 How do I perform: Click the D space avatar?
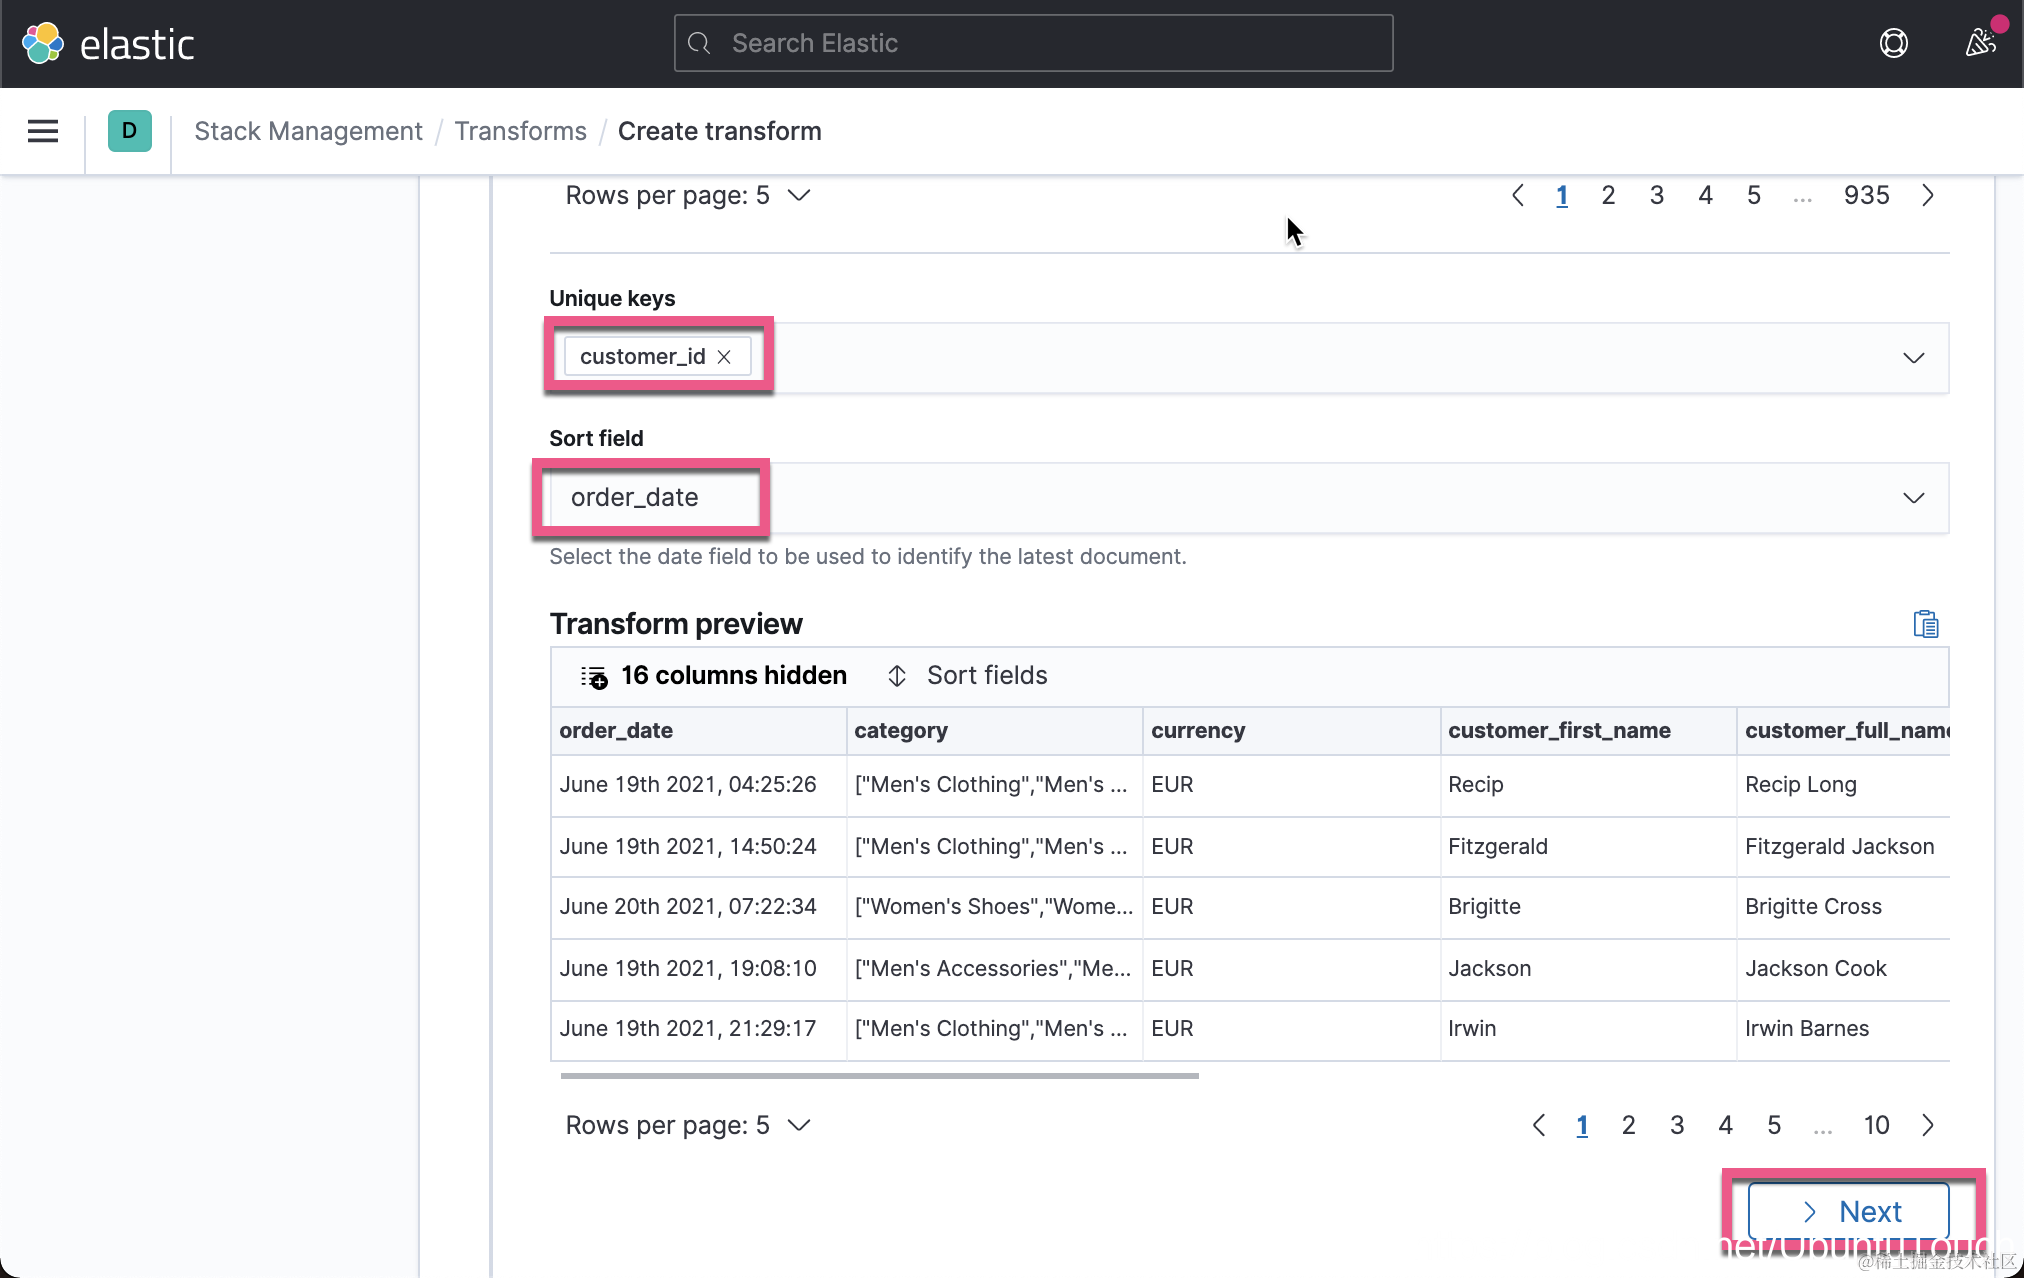129,131
